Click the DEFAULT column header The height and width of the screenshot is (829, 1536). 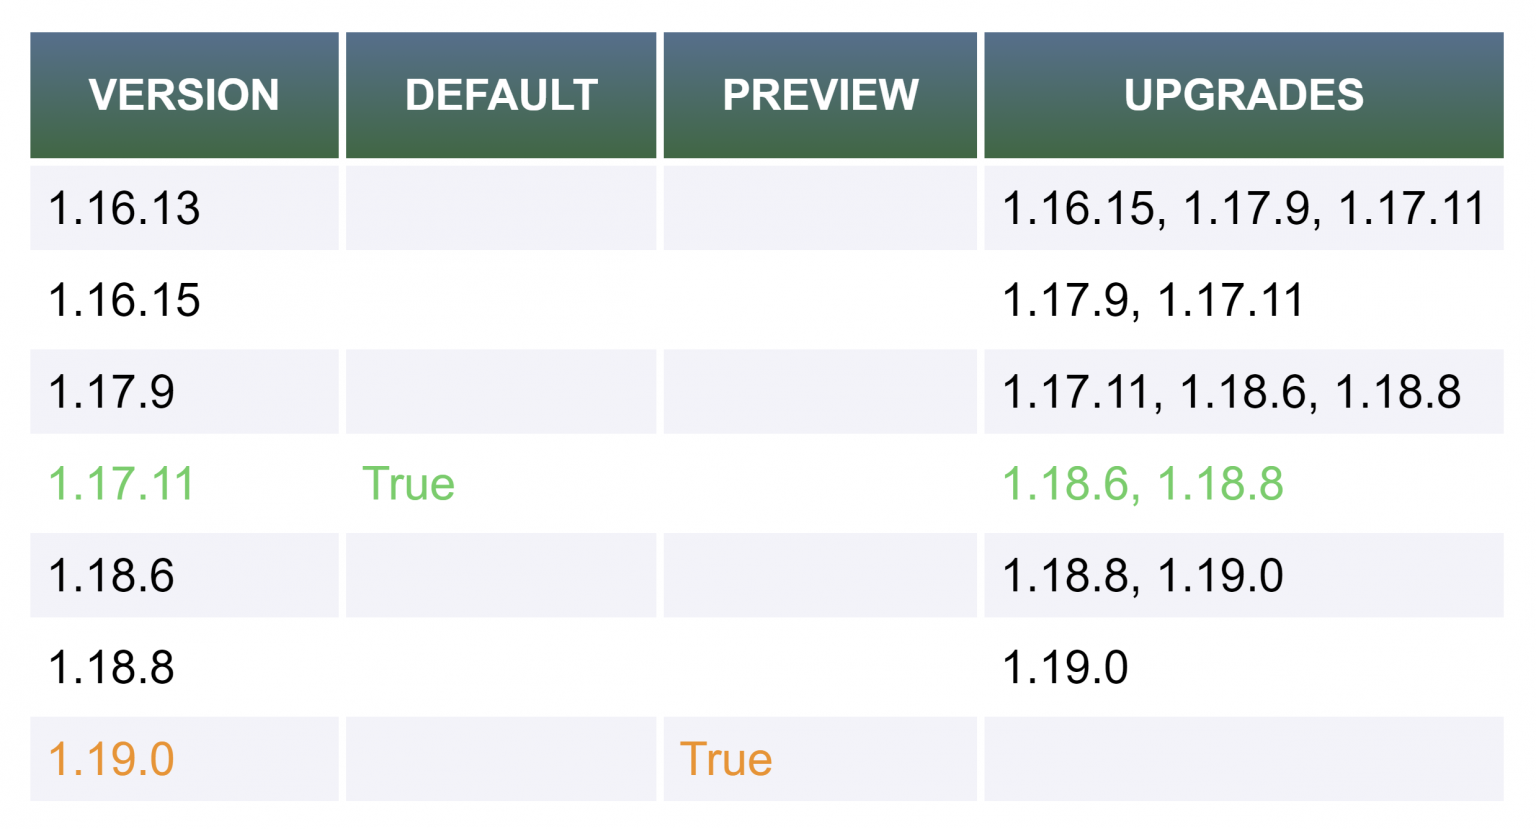tap(501, 95)
